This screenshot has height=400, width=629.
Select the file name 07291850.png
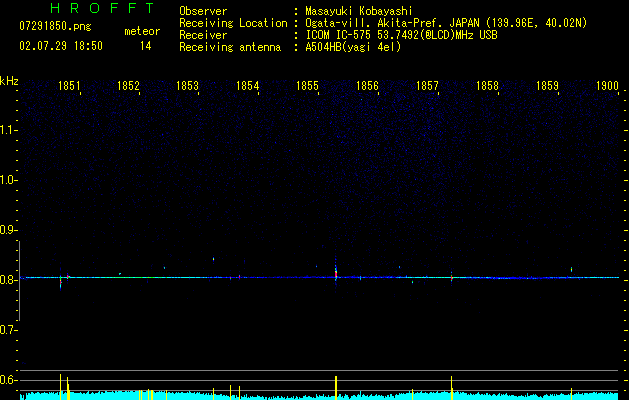pyautogui.click(x=55, y=26)
